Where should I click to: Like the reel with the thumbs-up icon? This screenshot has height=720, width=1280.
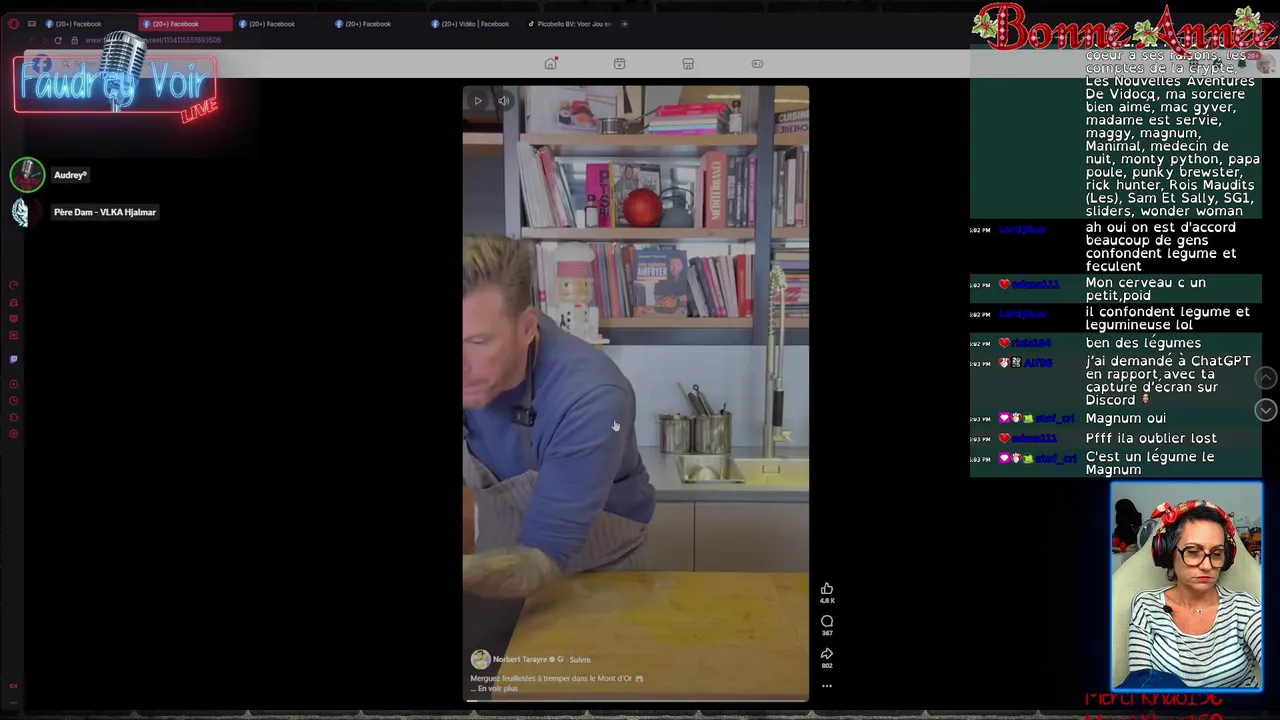[827, 589]
